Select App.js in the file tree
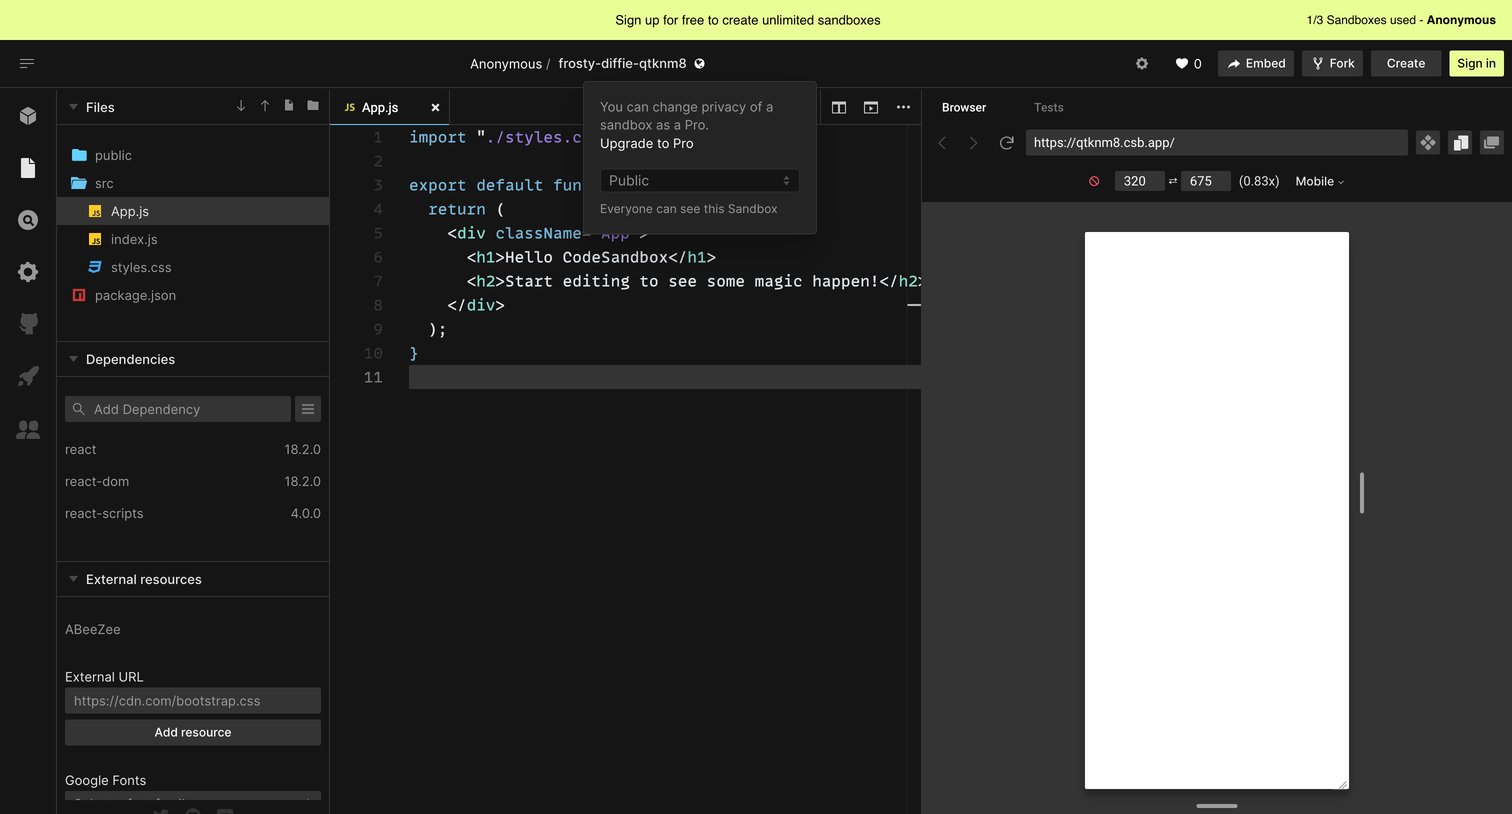 pyautogui.click(x=193, y=211)
